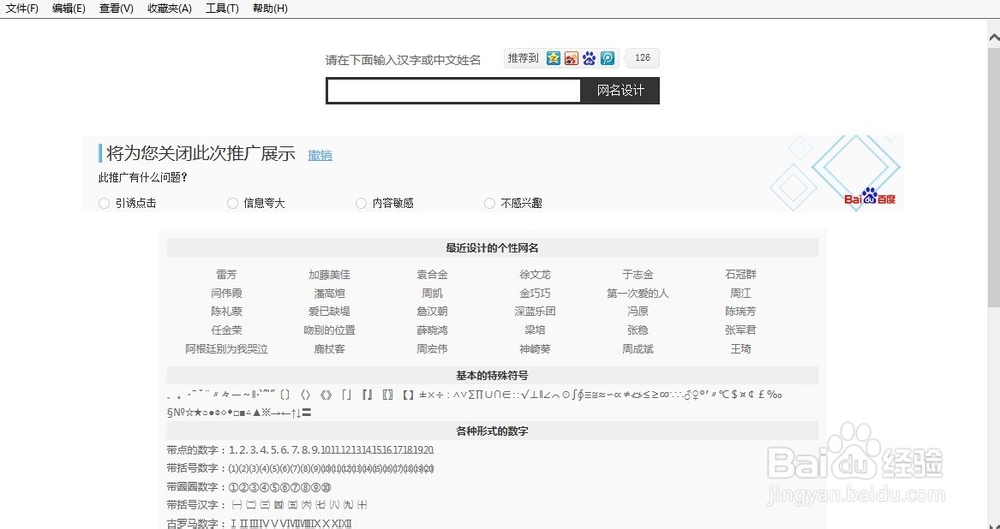Open the name link 梁培
Screen dimensions: 1000x529
point(535,331)
